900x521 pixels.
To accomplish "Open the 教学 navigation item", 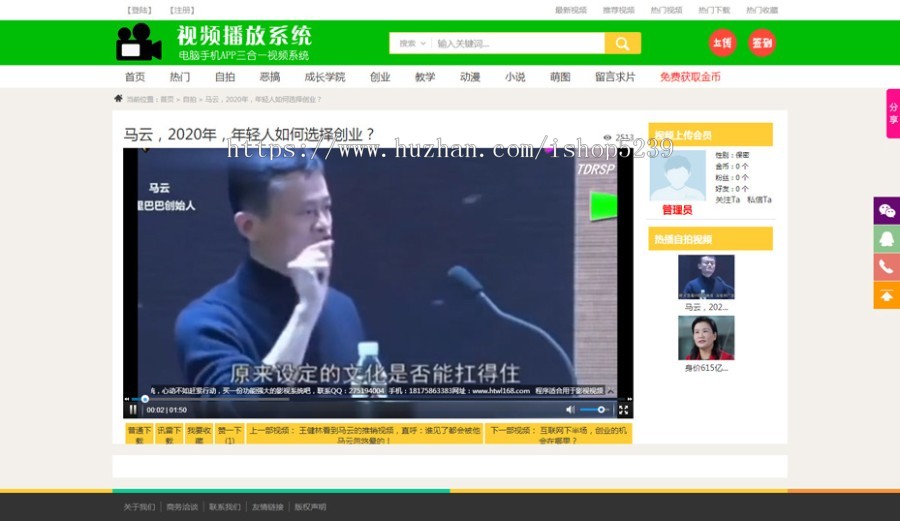I will coord(425,77).
